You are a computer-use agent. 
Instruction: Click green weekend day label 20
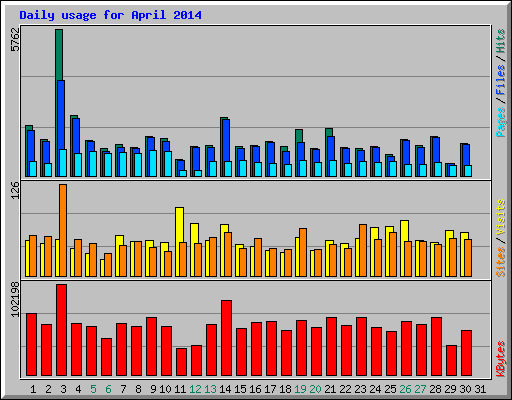(315, 389)
